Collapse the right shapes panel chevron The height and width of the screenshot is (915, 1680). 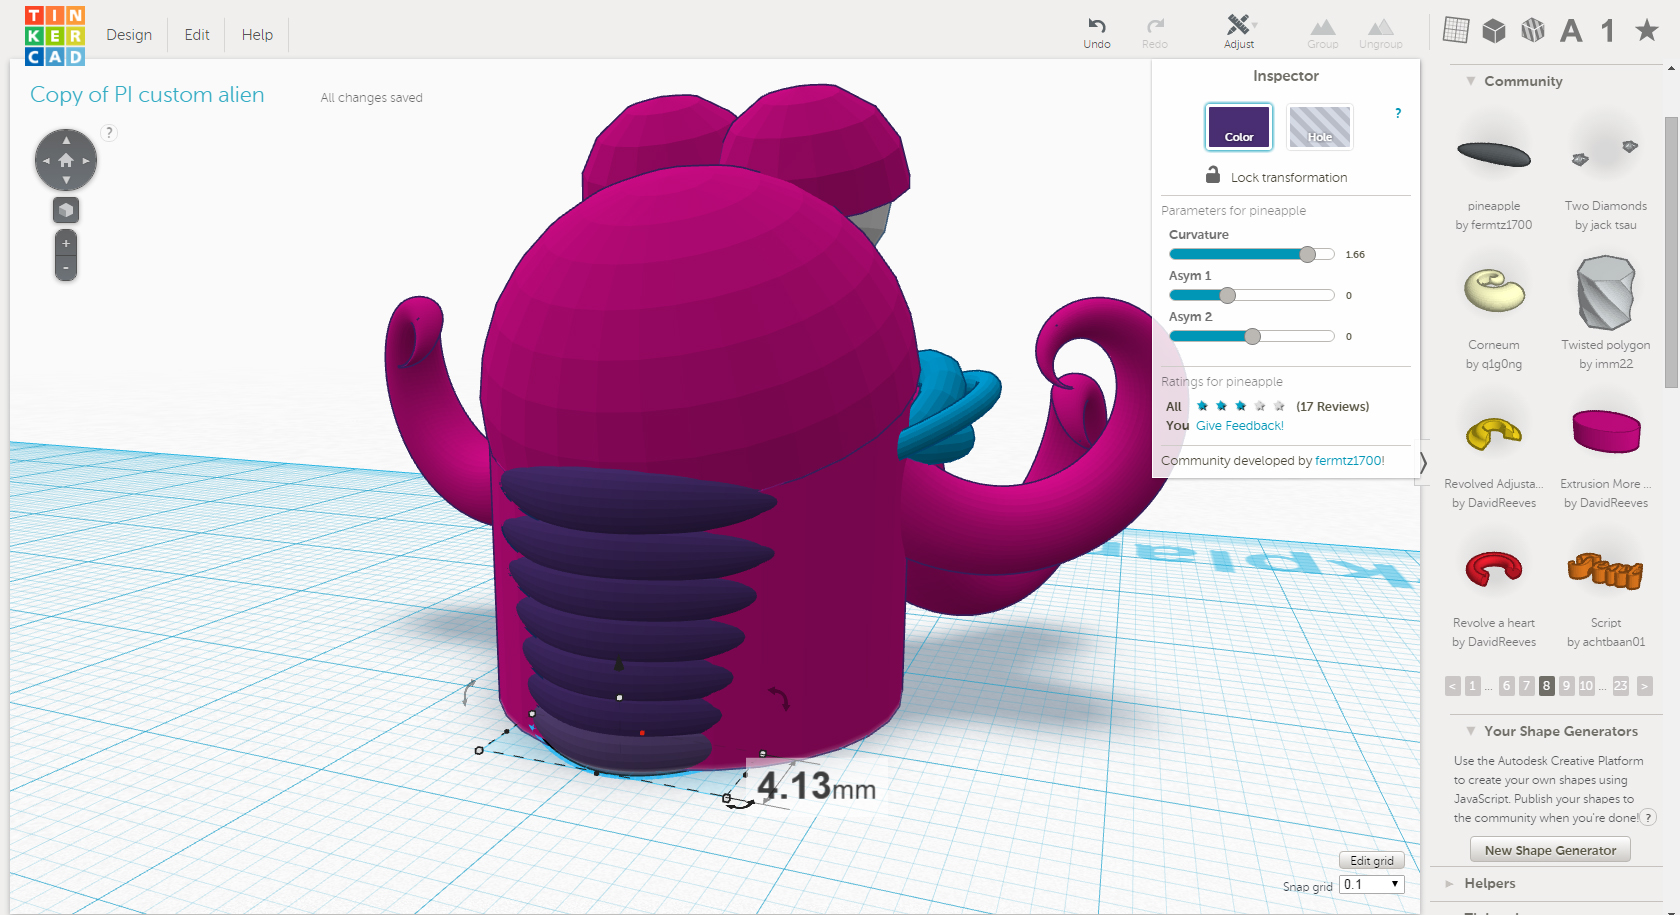tap(1423, 463)
